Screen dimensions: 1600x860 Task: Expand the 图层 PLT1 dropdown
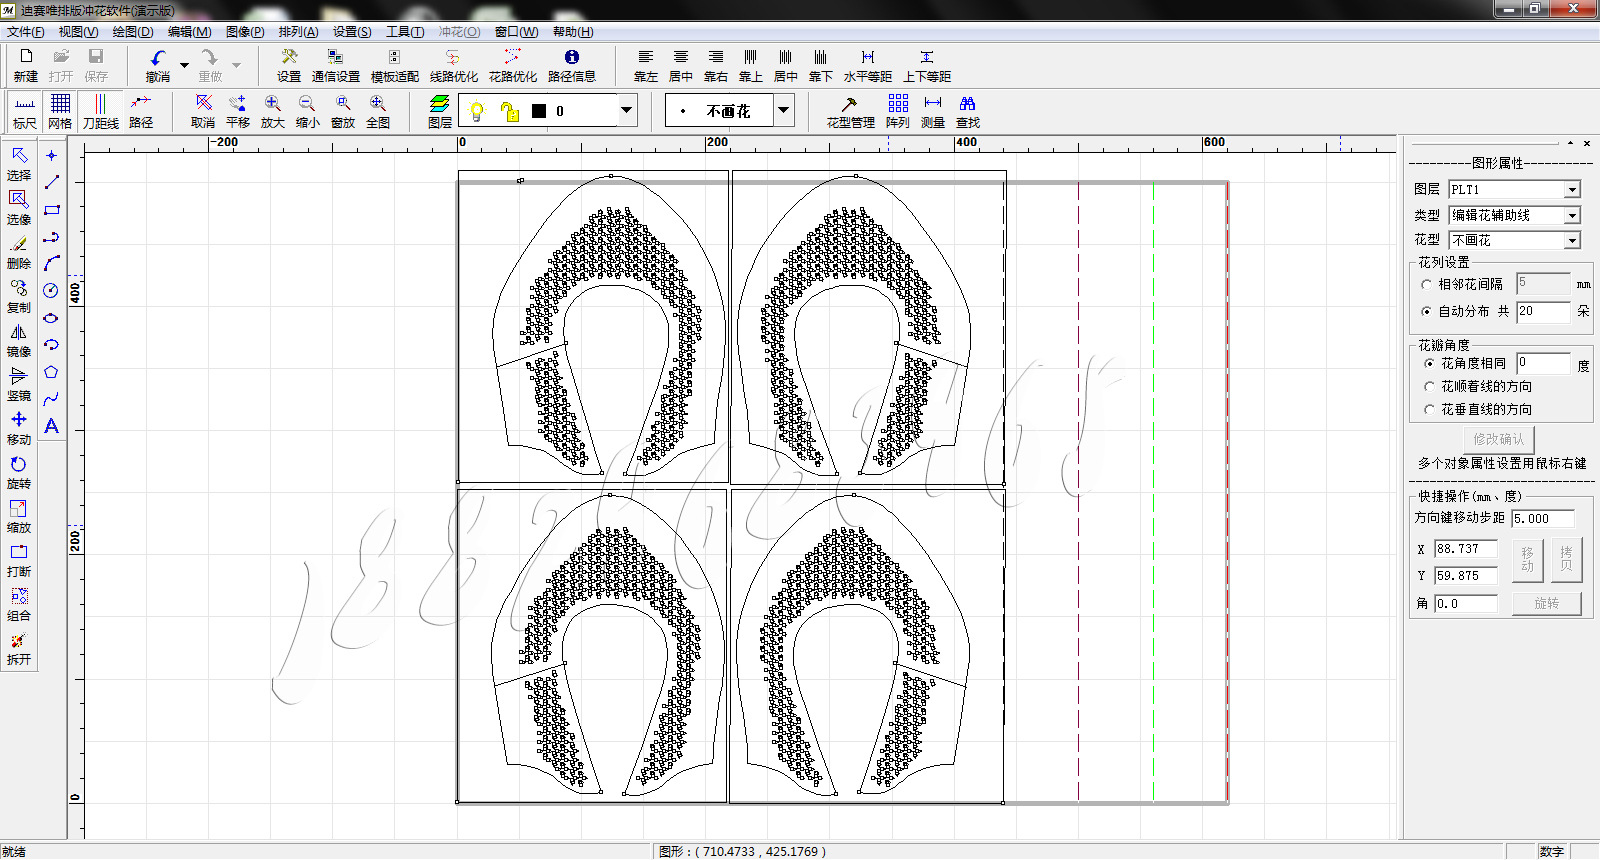[x=1572, y=190]
